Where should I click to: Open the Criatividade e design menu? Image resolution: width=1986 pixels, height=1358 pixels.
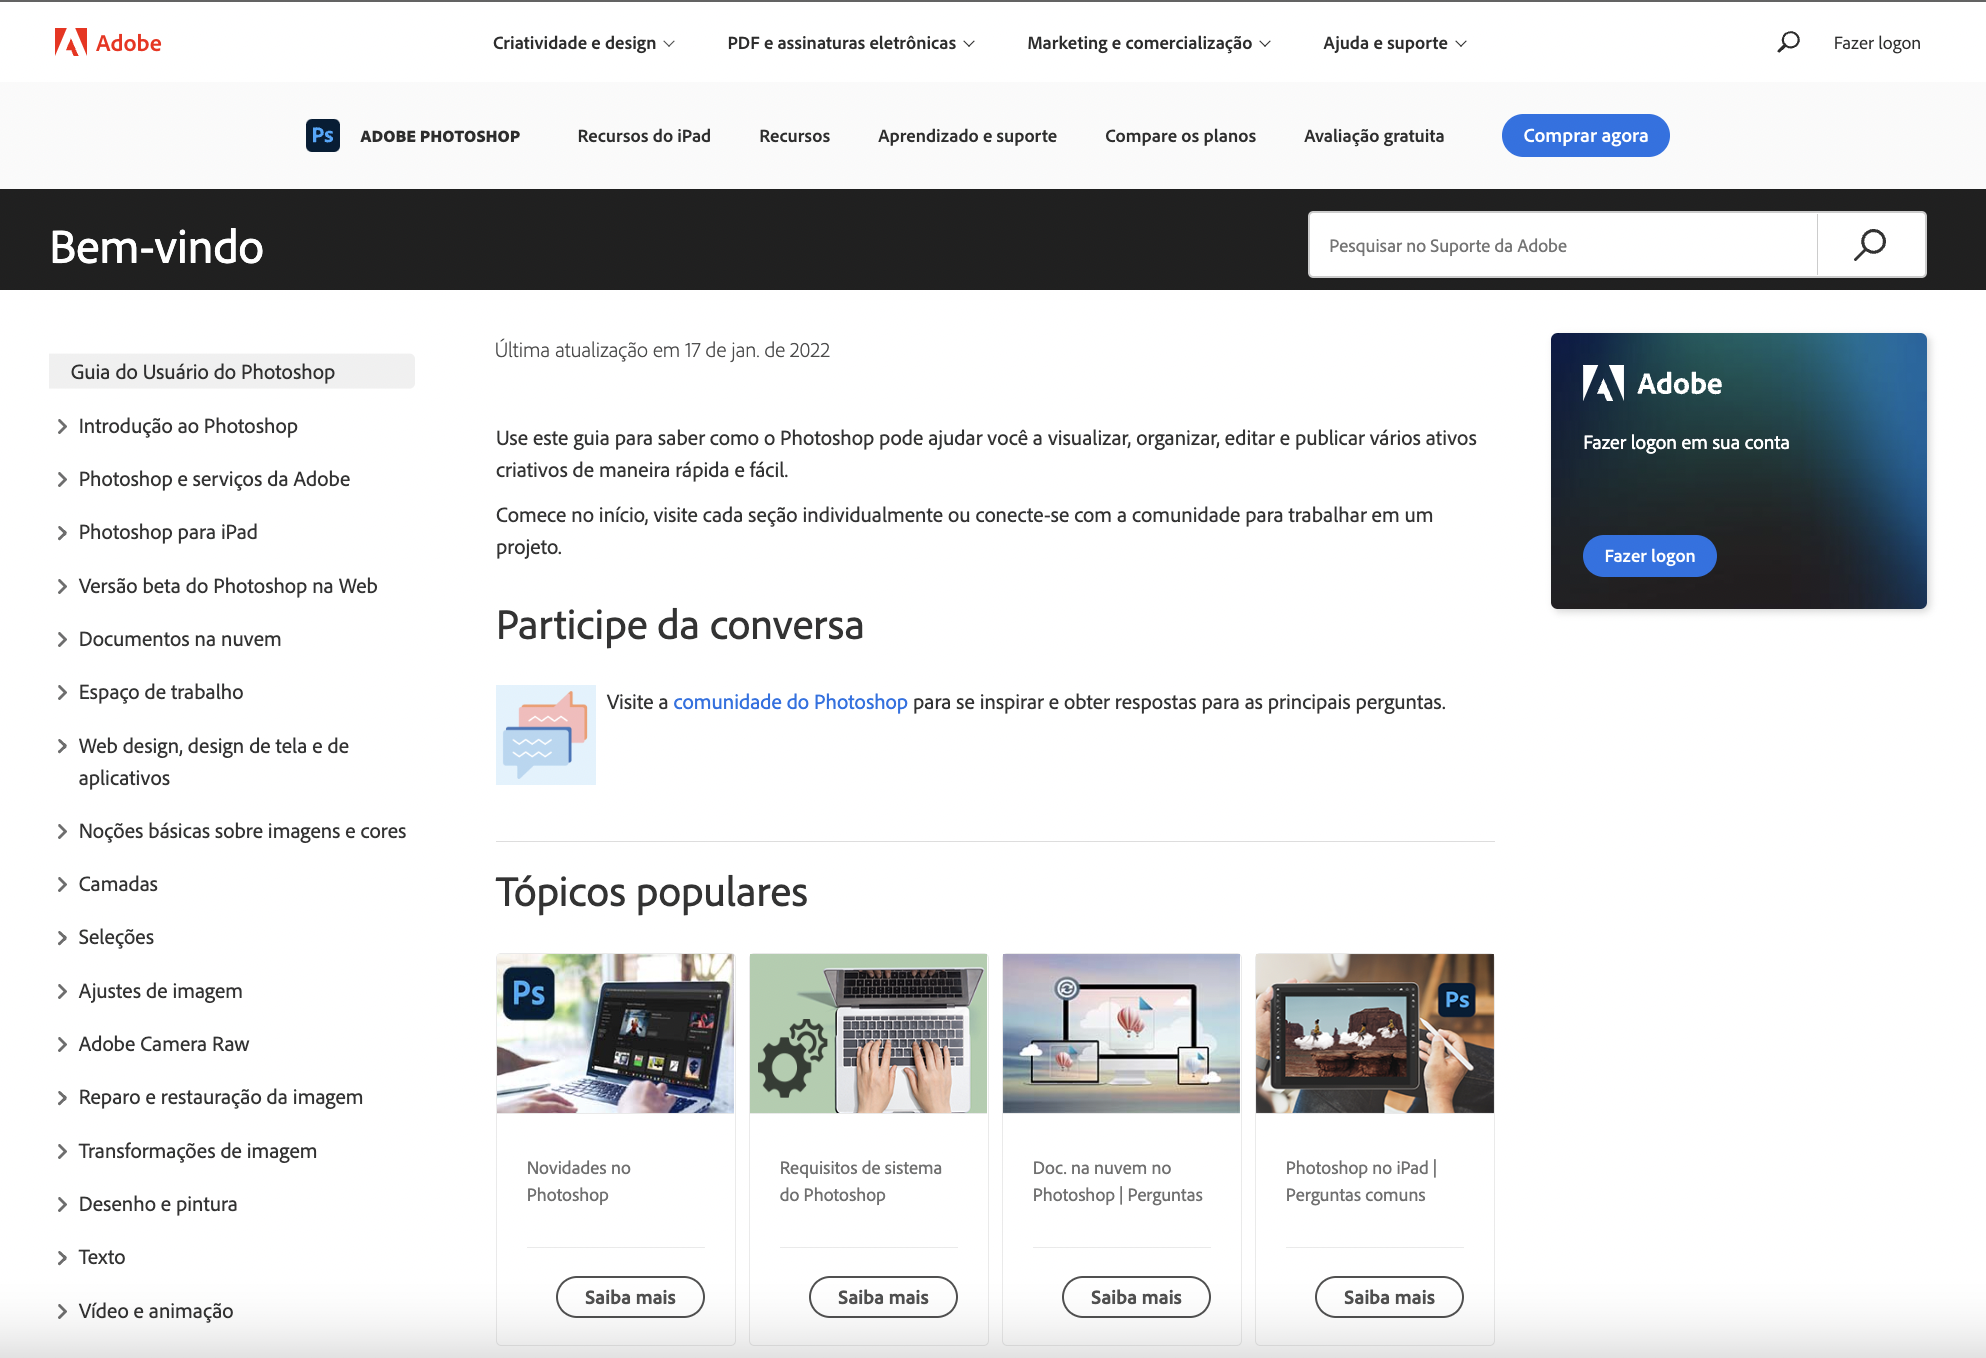click(x=584, y=43)
